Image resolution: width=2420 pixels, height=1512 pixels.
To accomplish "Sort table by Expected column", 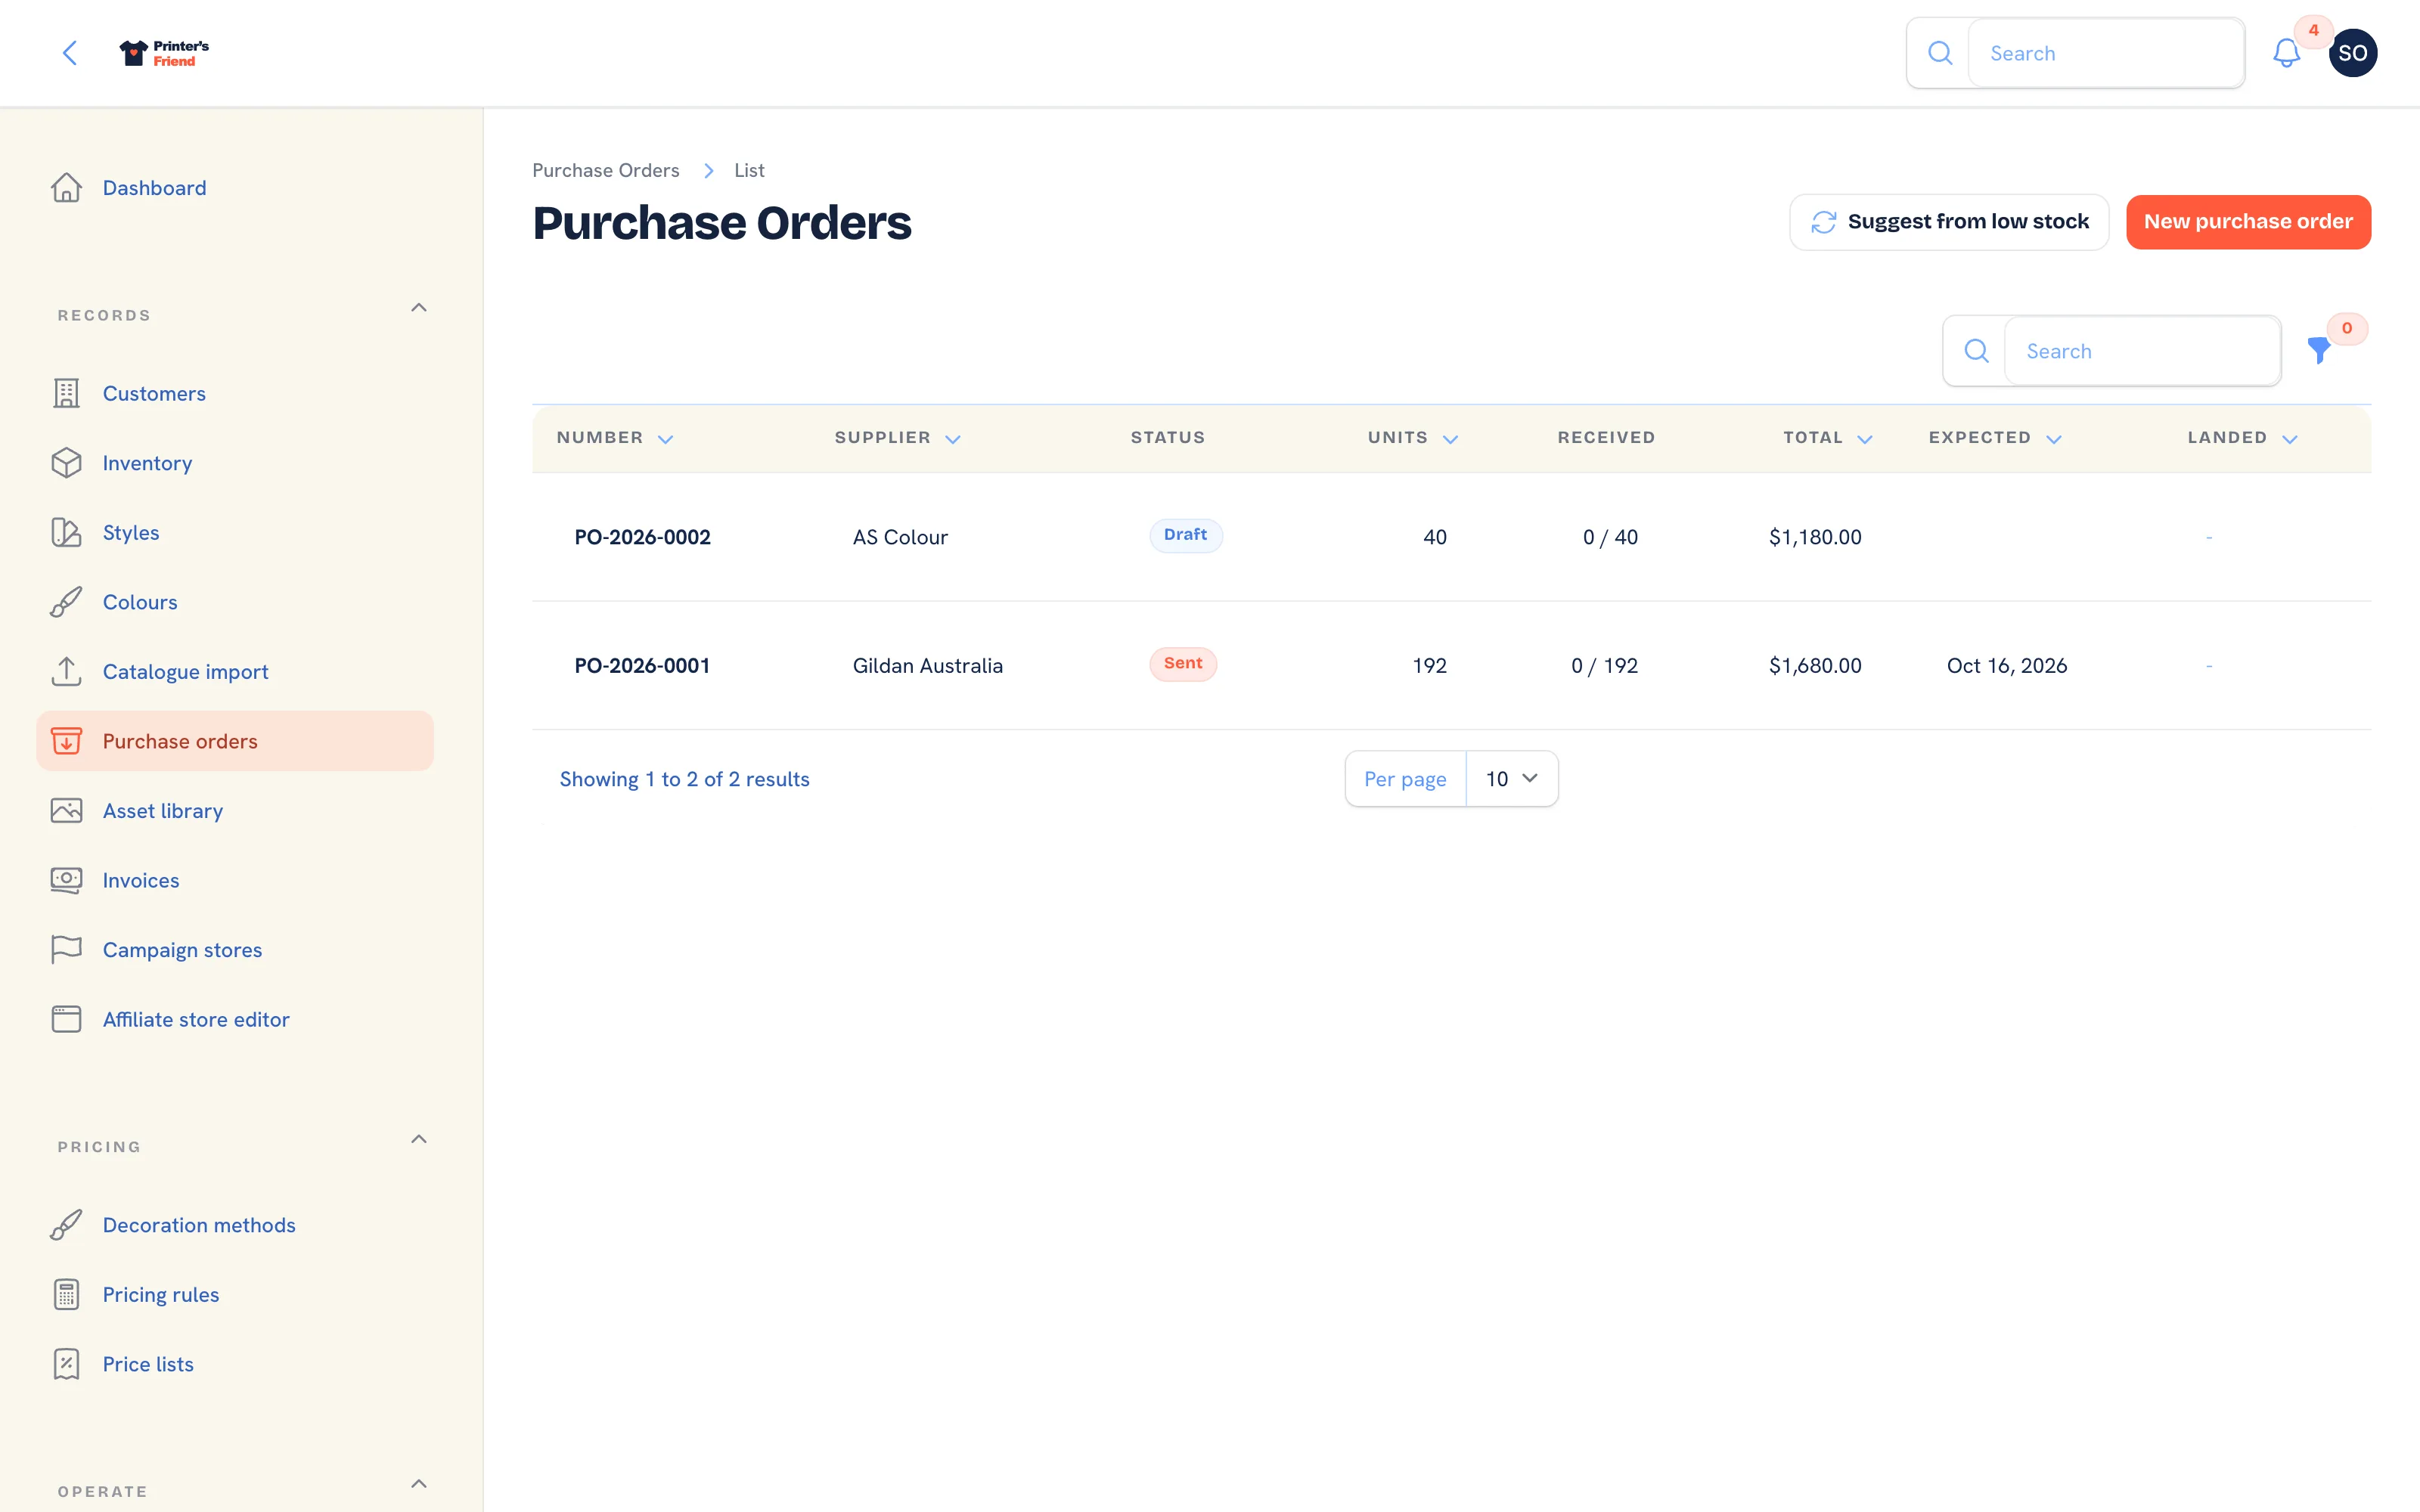I will click(1994, 438).
